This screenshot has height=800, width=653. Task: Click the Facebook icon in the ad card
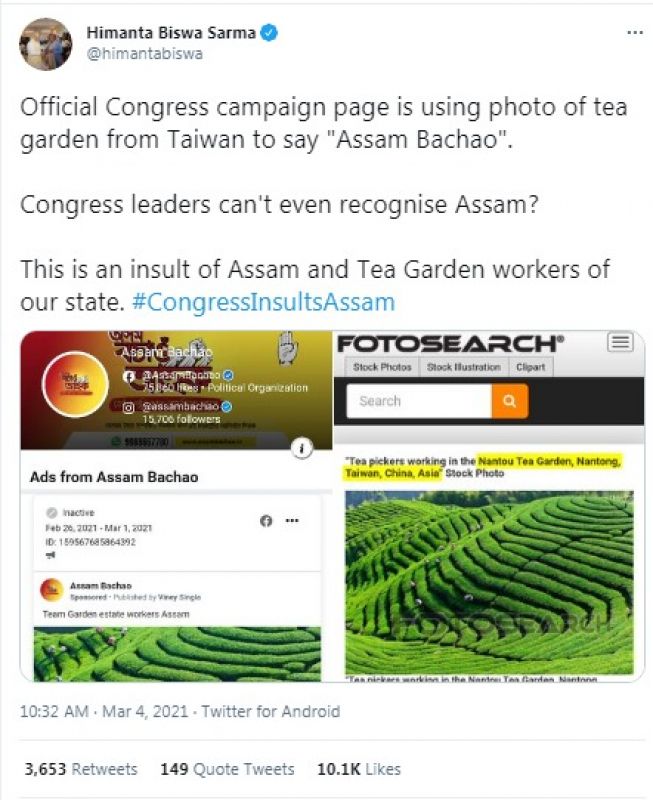266,520
